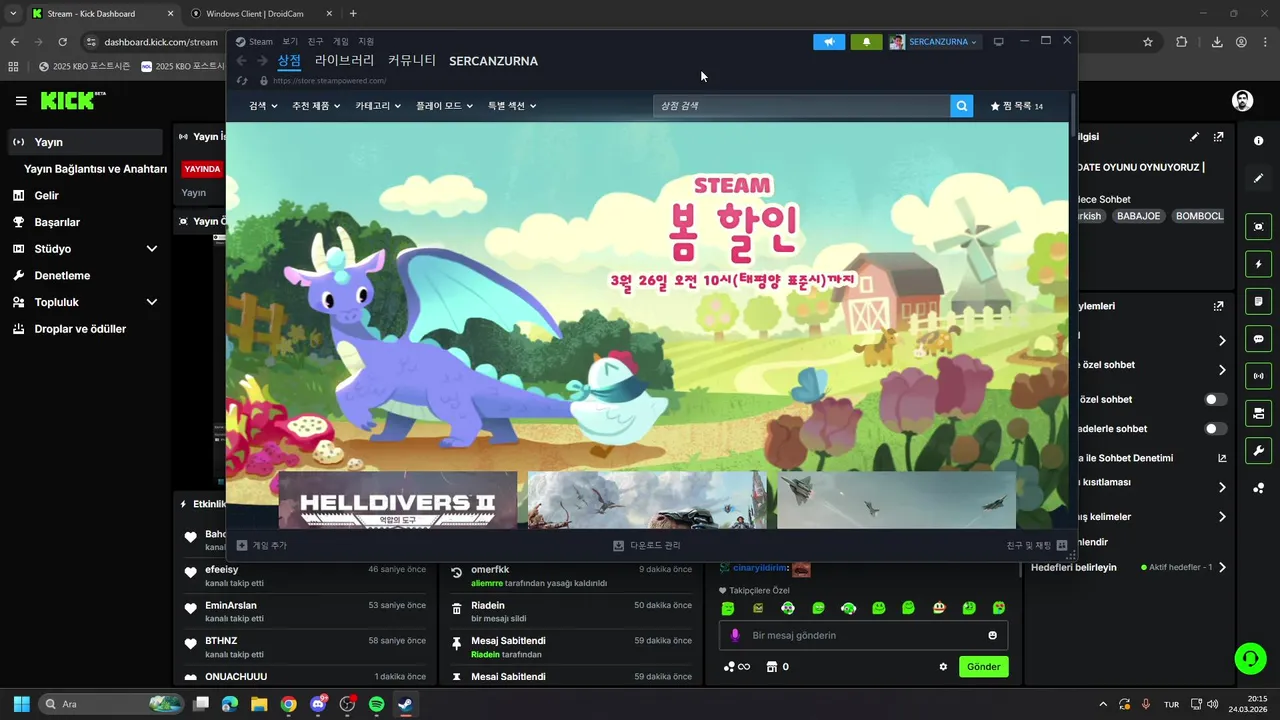Switch to the 커뮤니티 tab
This screenshot has width=1280, height=720.
coord(412,61)
